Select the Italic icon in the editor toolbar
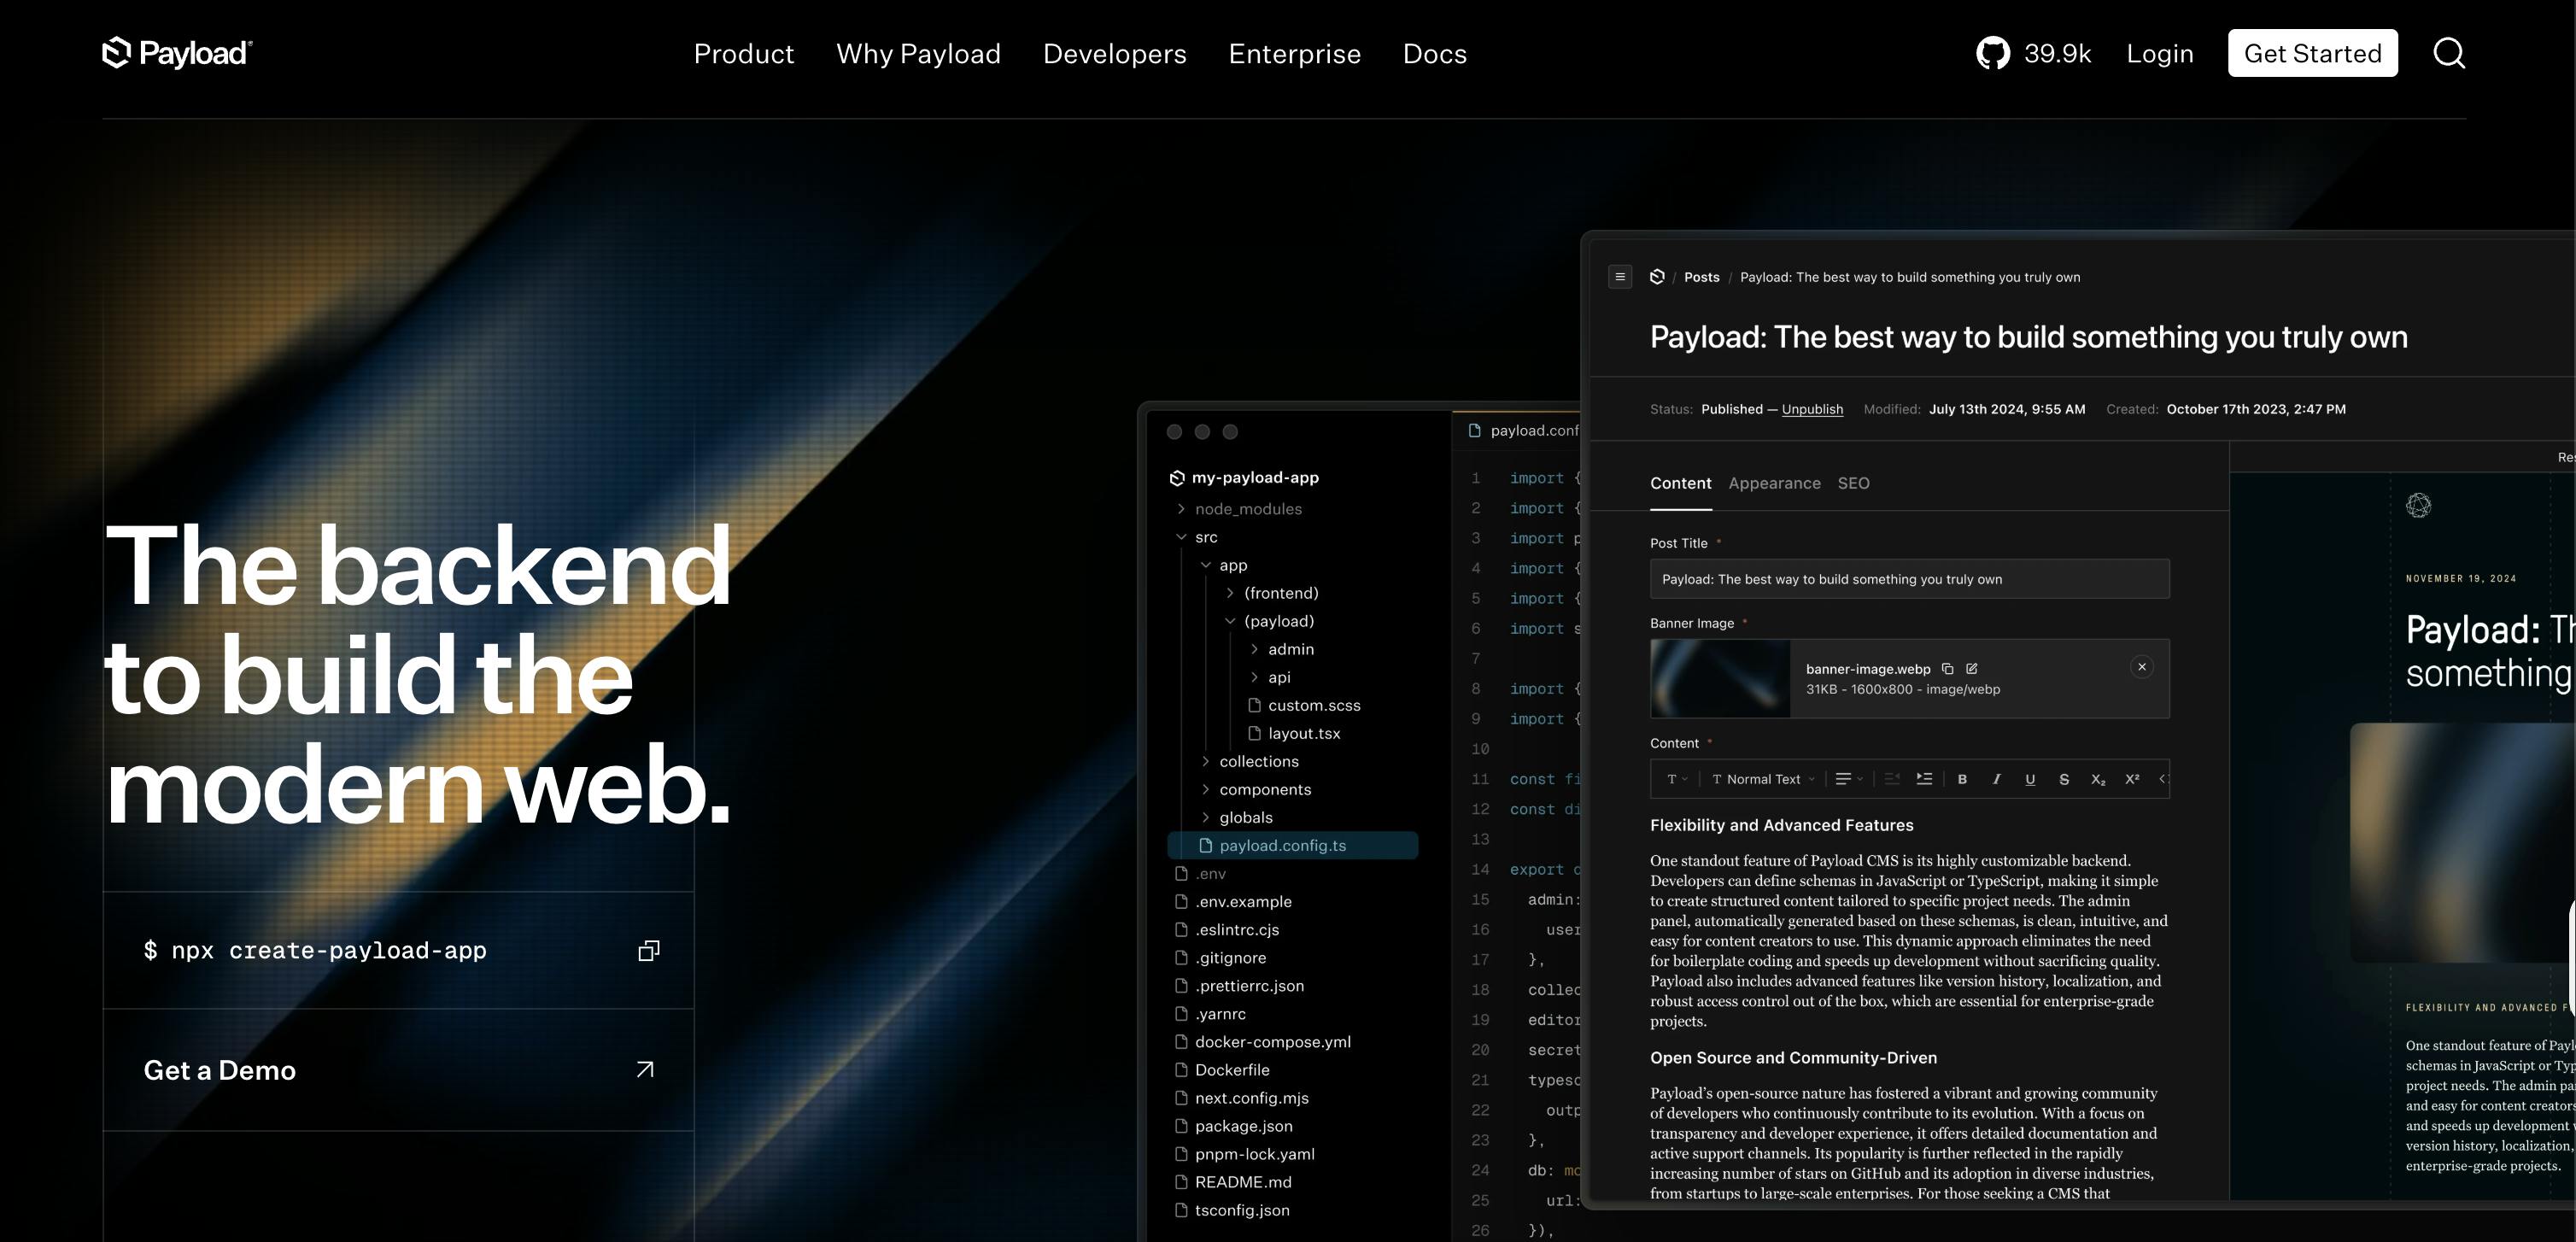Image resolution: width=2576 pixels, height=1242 pixels. point(1996,778)
